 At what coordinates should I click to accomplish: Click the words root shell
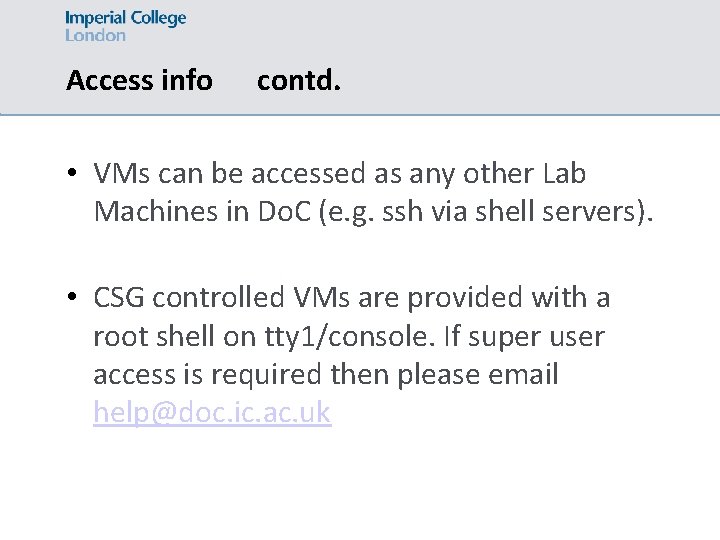pos(154,337)
